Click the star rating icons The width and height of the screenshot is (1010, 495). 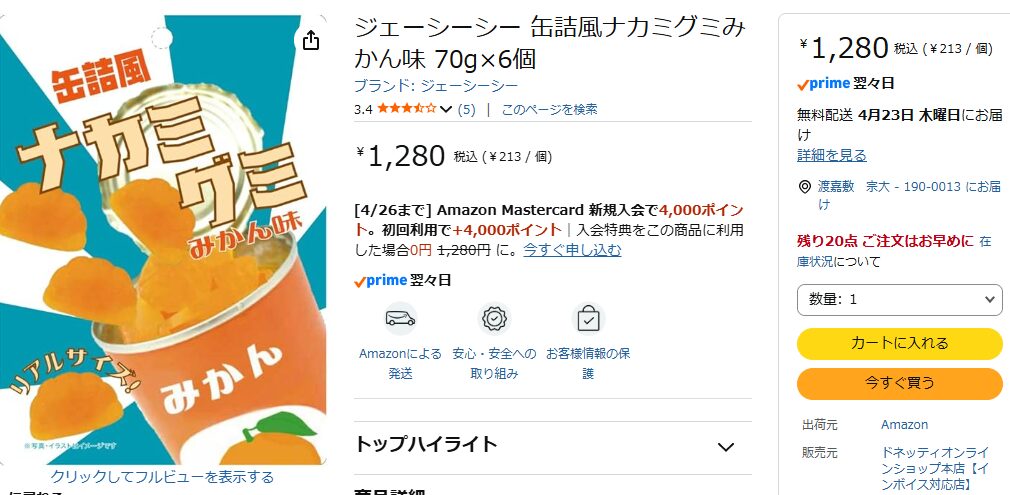(406, 109)
